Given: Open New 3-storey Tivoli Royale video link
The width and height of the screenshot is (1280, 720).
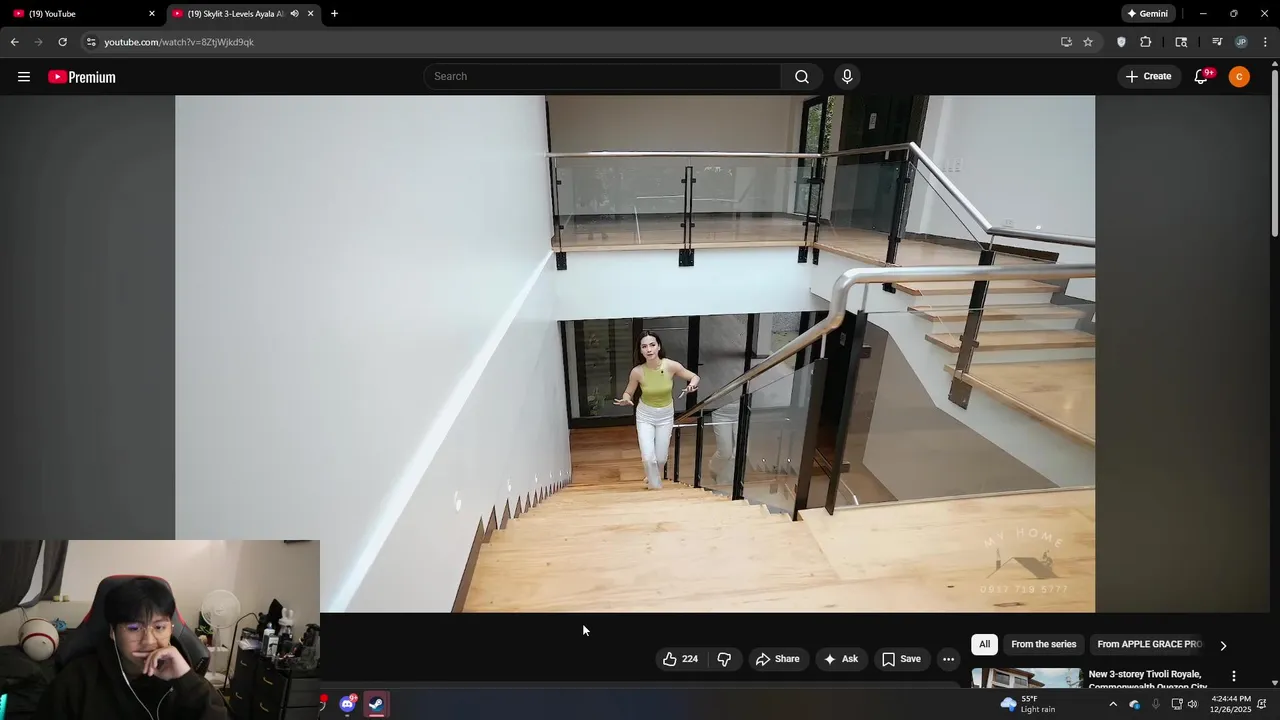Looking at the screenshot, I should click(x=1147, y=680).
